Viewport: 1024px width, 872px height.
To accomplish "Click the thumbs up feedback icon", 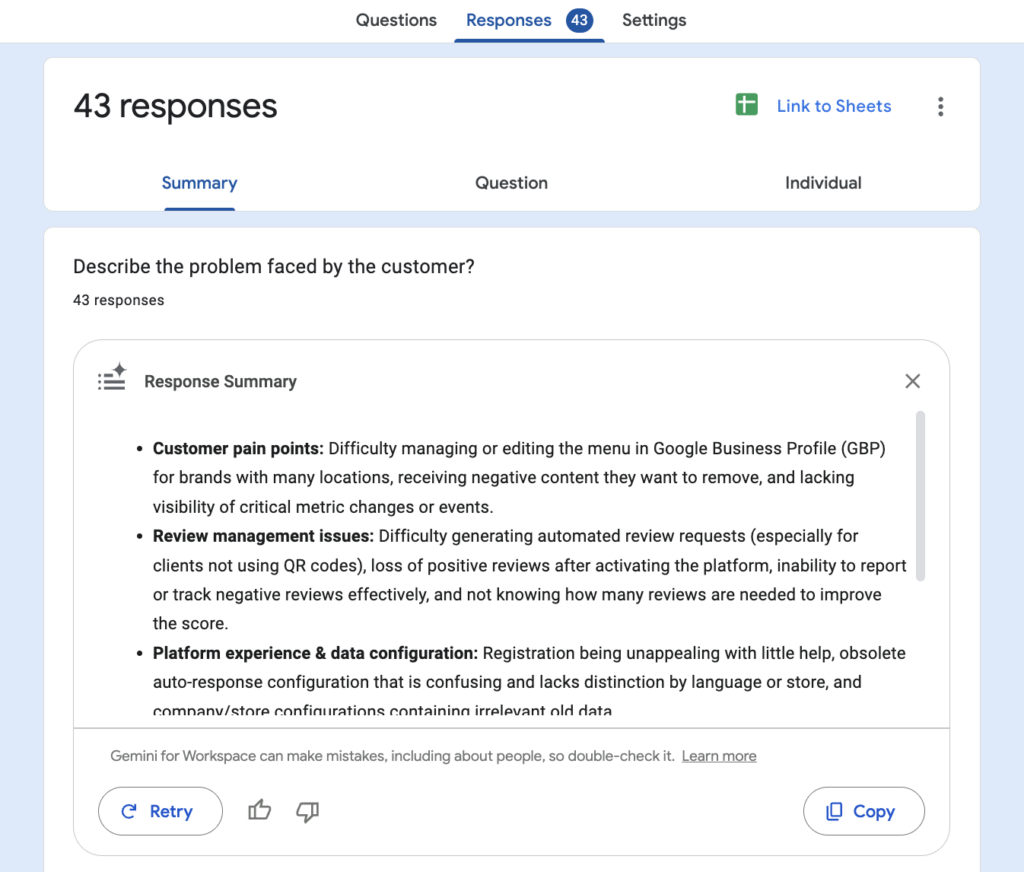I will click(260, 811).
